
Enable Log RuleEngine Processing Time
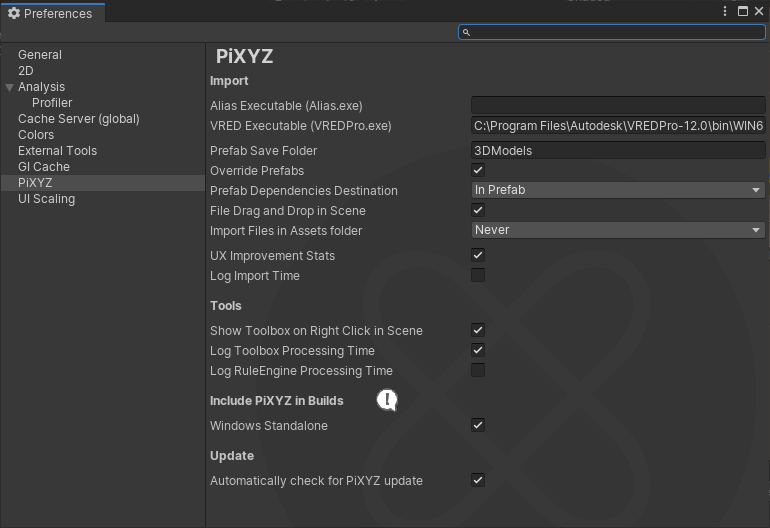[x=478, y=370]
